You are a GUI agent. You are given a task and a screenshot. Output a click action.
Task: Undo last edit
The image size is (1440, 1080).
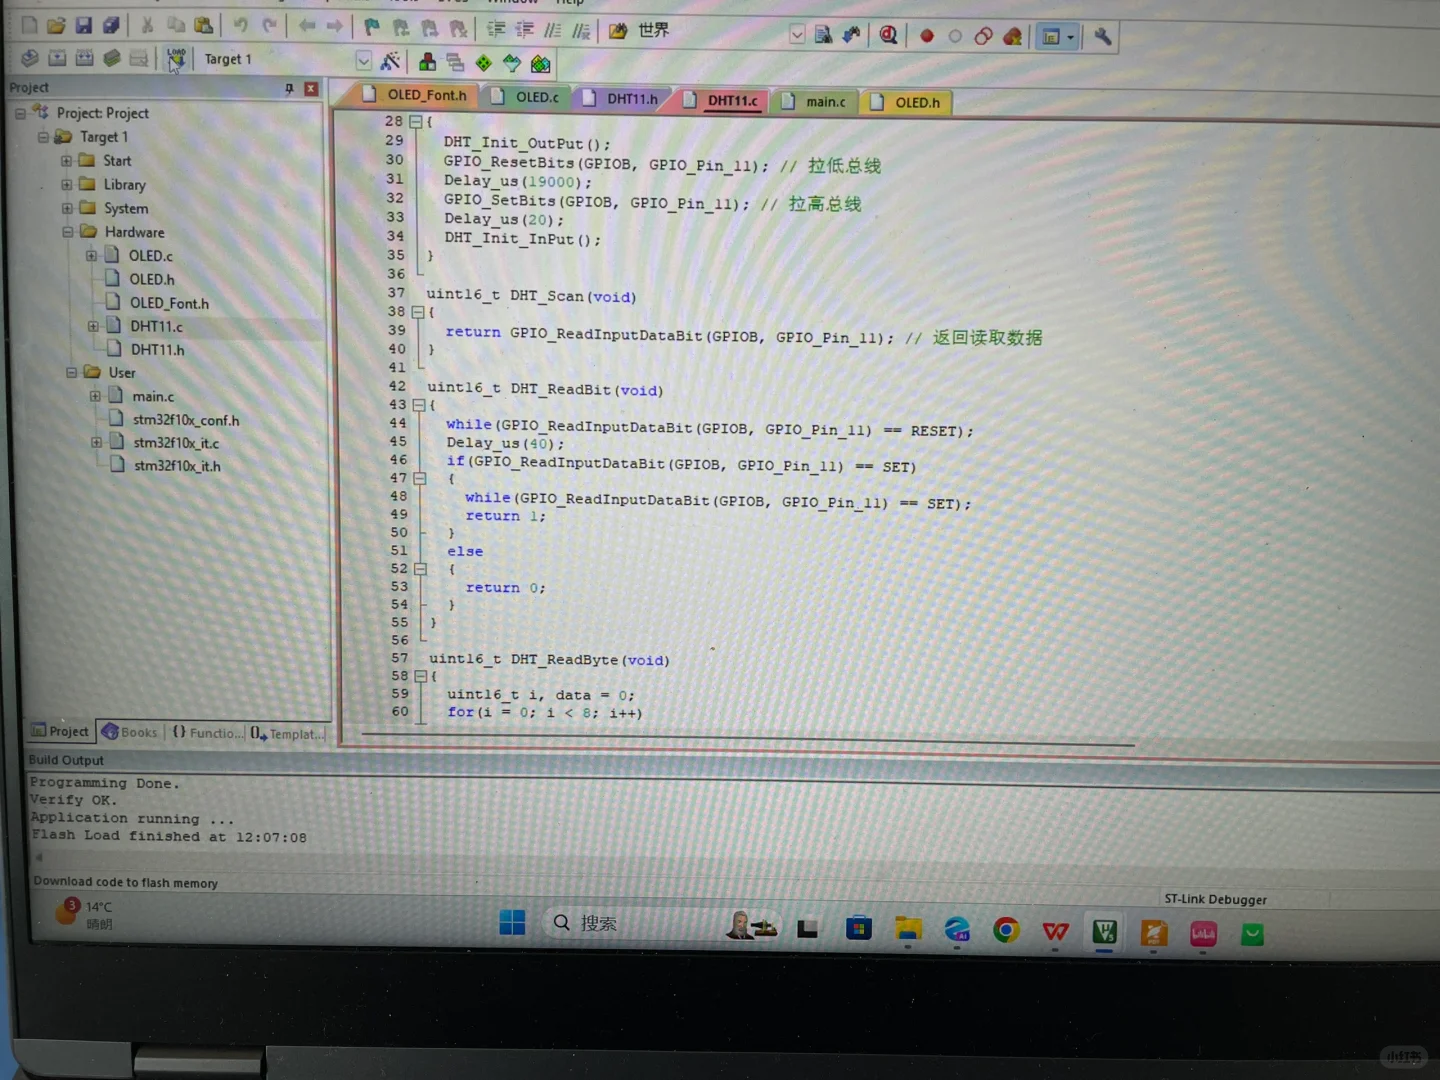pyautogui.click(x=240, y=25)
